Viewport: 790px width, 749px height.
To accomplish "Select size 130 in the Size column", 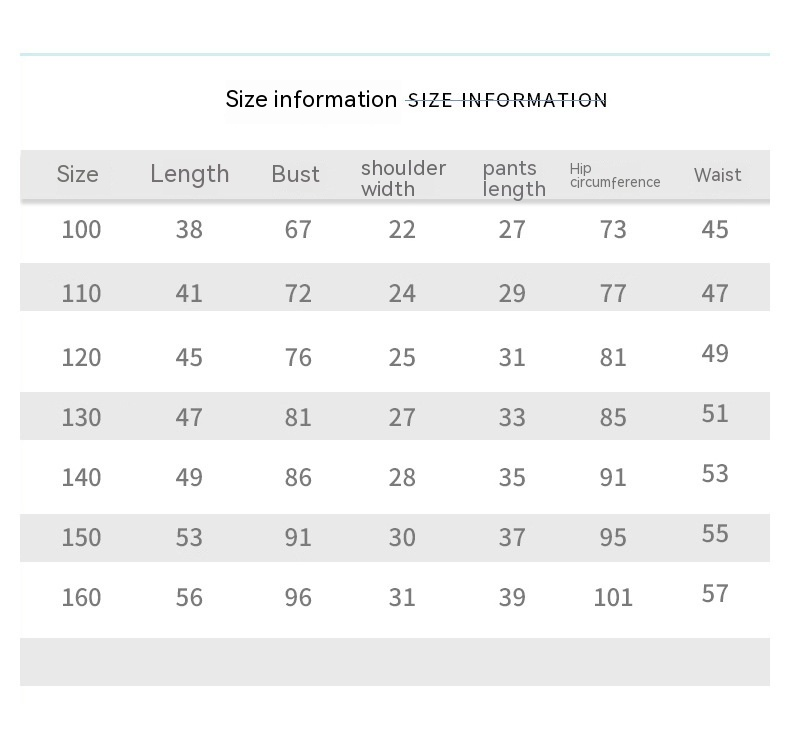I will (x=81, y=417).
